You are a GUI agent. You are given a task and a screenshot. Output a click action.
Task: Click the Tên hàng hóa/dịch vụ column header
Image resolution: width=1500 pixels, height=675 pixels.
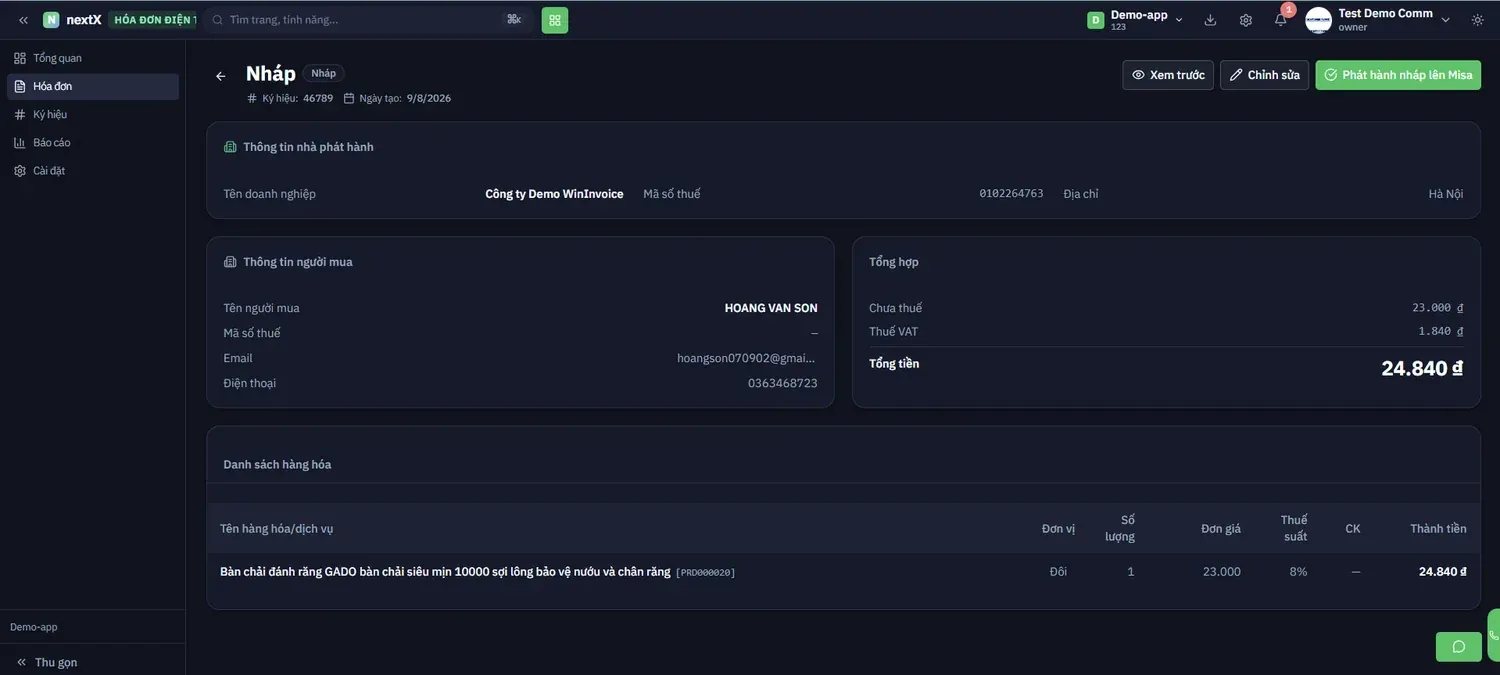tap(276, 528)
